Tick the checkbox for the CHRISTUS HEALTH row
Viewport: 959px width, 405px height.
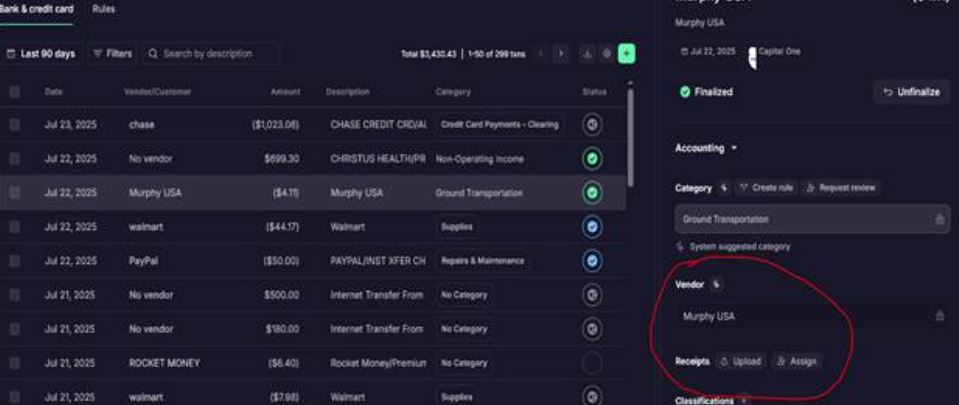[15, 159]
